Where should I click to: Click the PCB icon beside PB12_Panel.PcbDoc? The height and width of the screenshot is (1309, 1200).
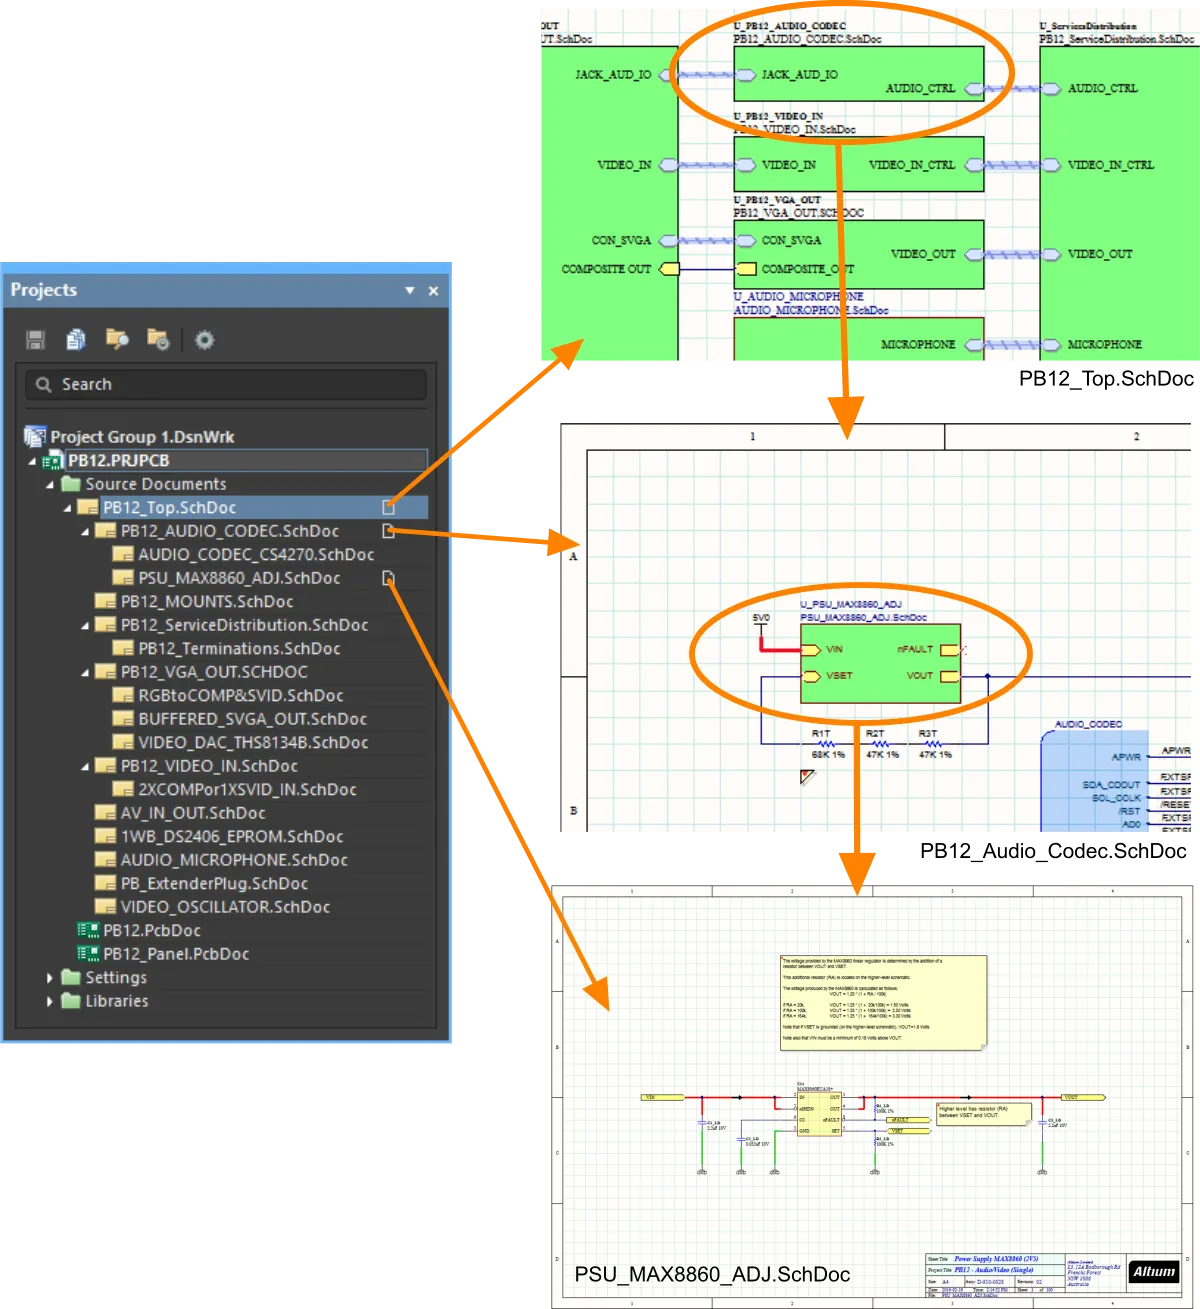88,954
